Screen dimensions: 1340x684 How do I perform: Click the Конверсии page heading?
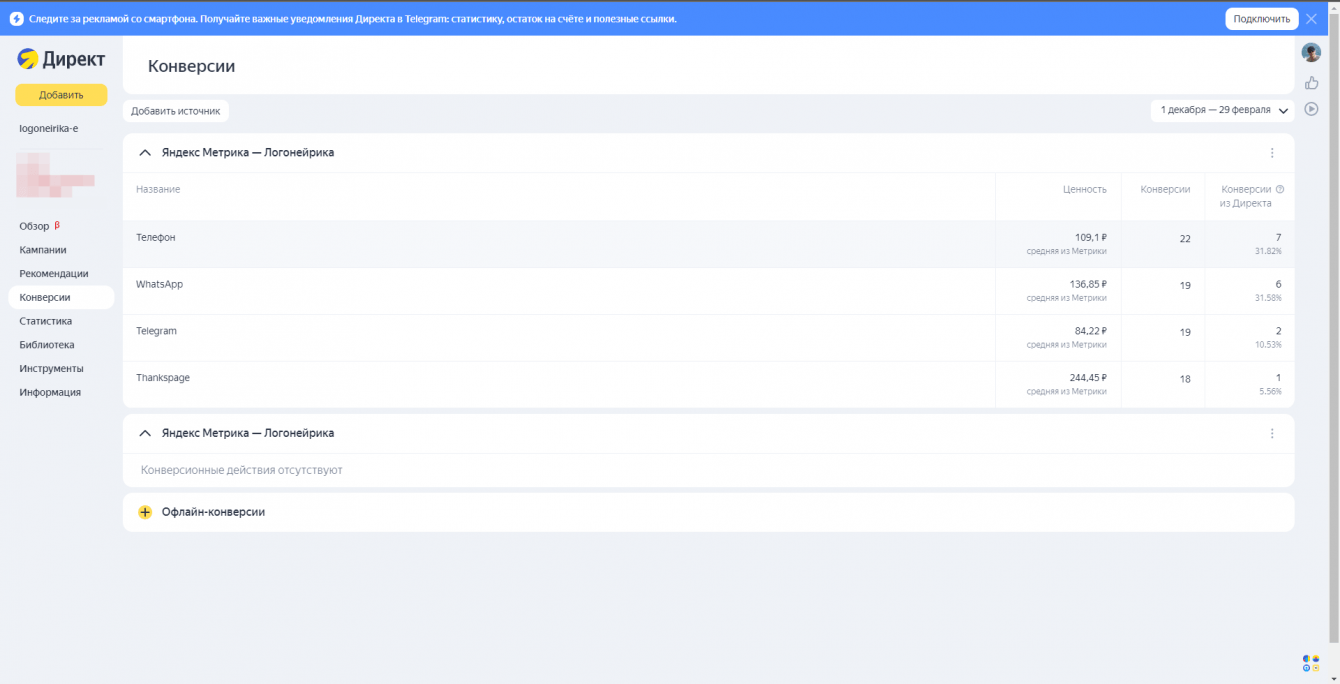point(191,66)
